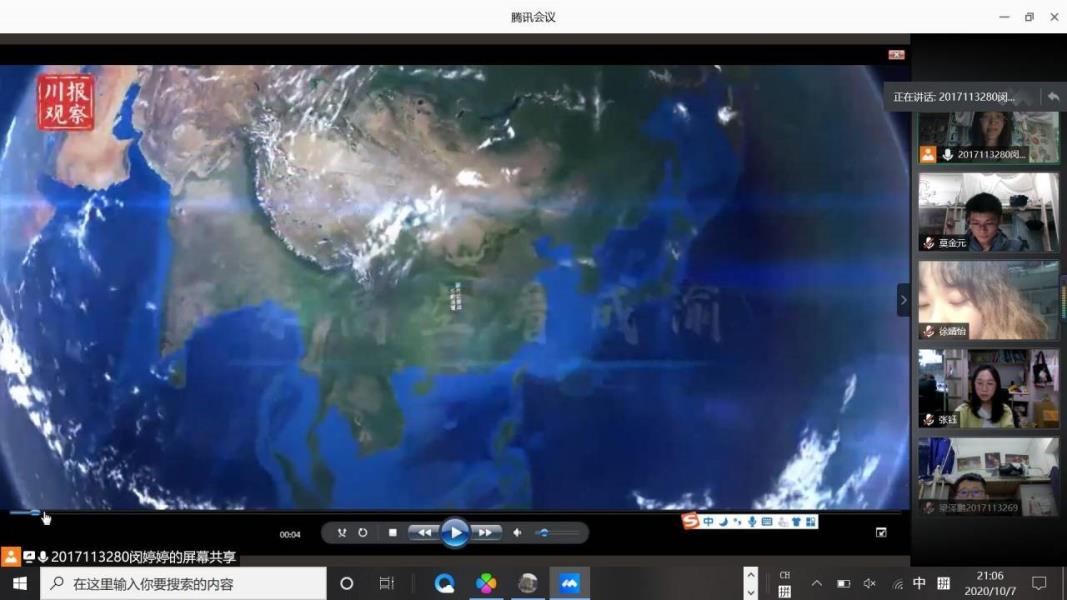Click the screen-share label 2017113280闵婷婷的屏幕共享
The image size is (1067, 600).
pyautogui.click(x=144, y=557)
